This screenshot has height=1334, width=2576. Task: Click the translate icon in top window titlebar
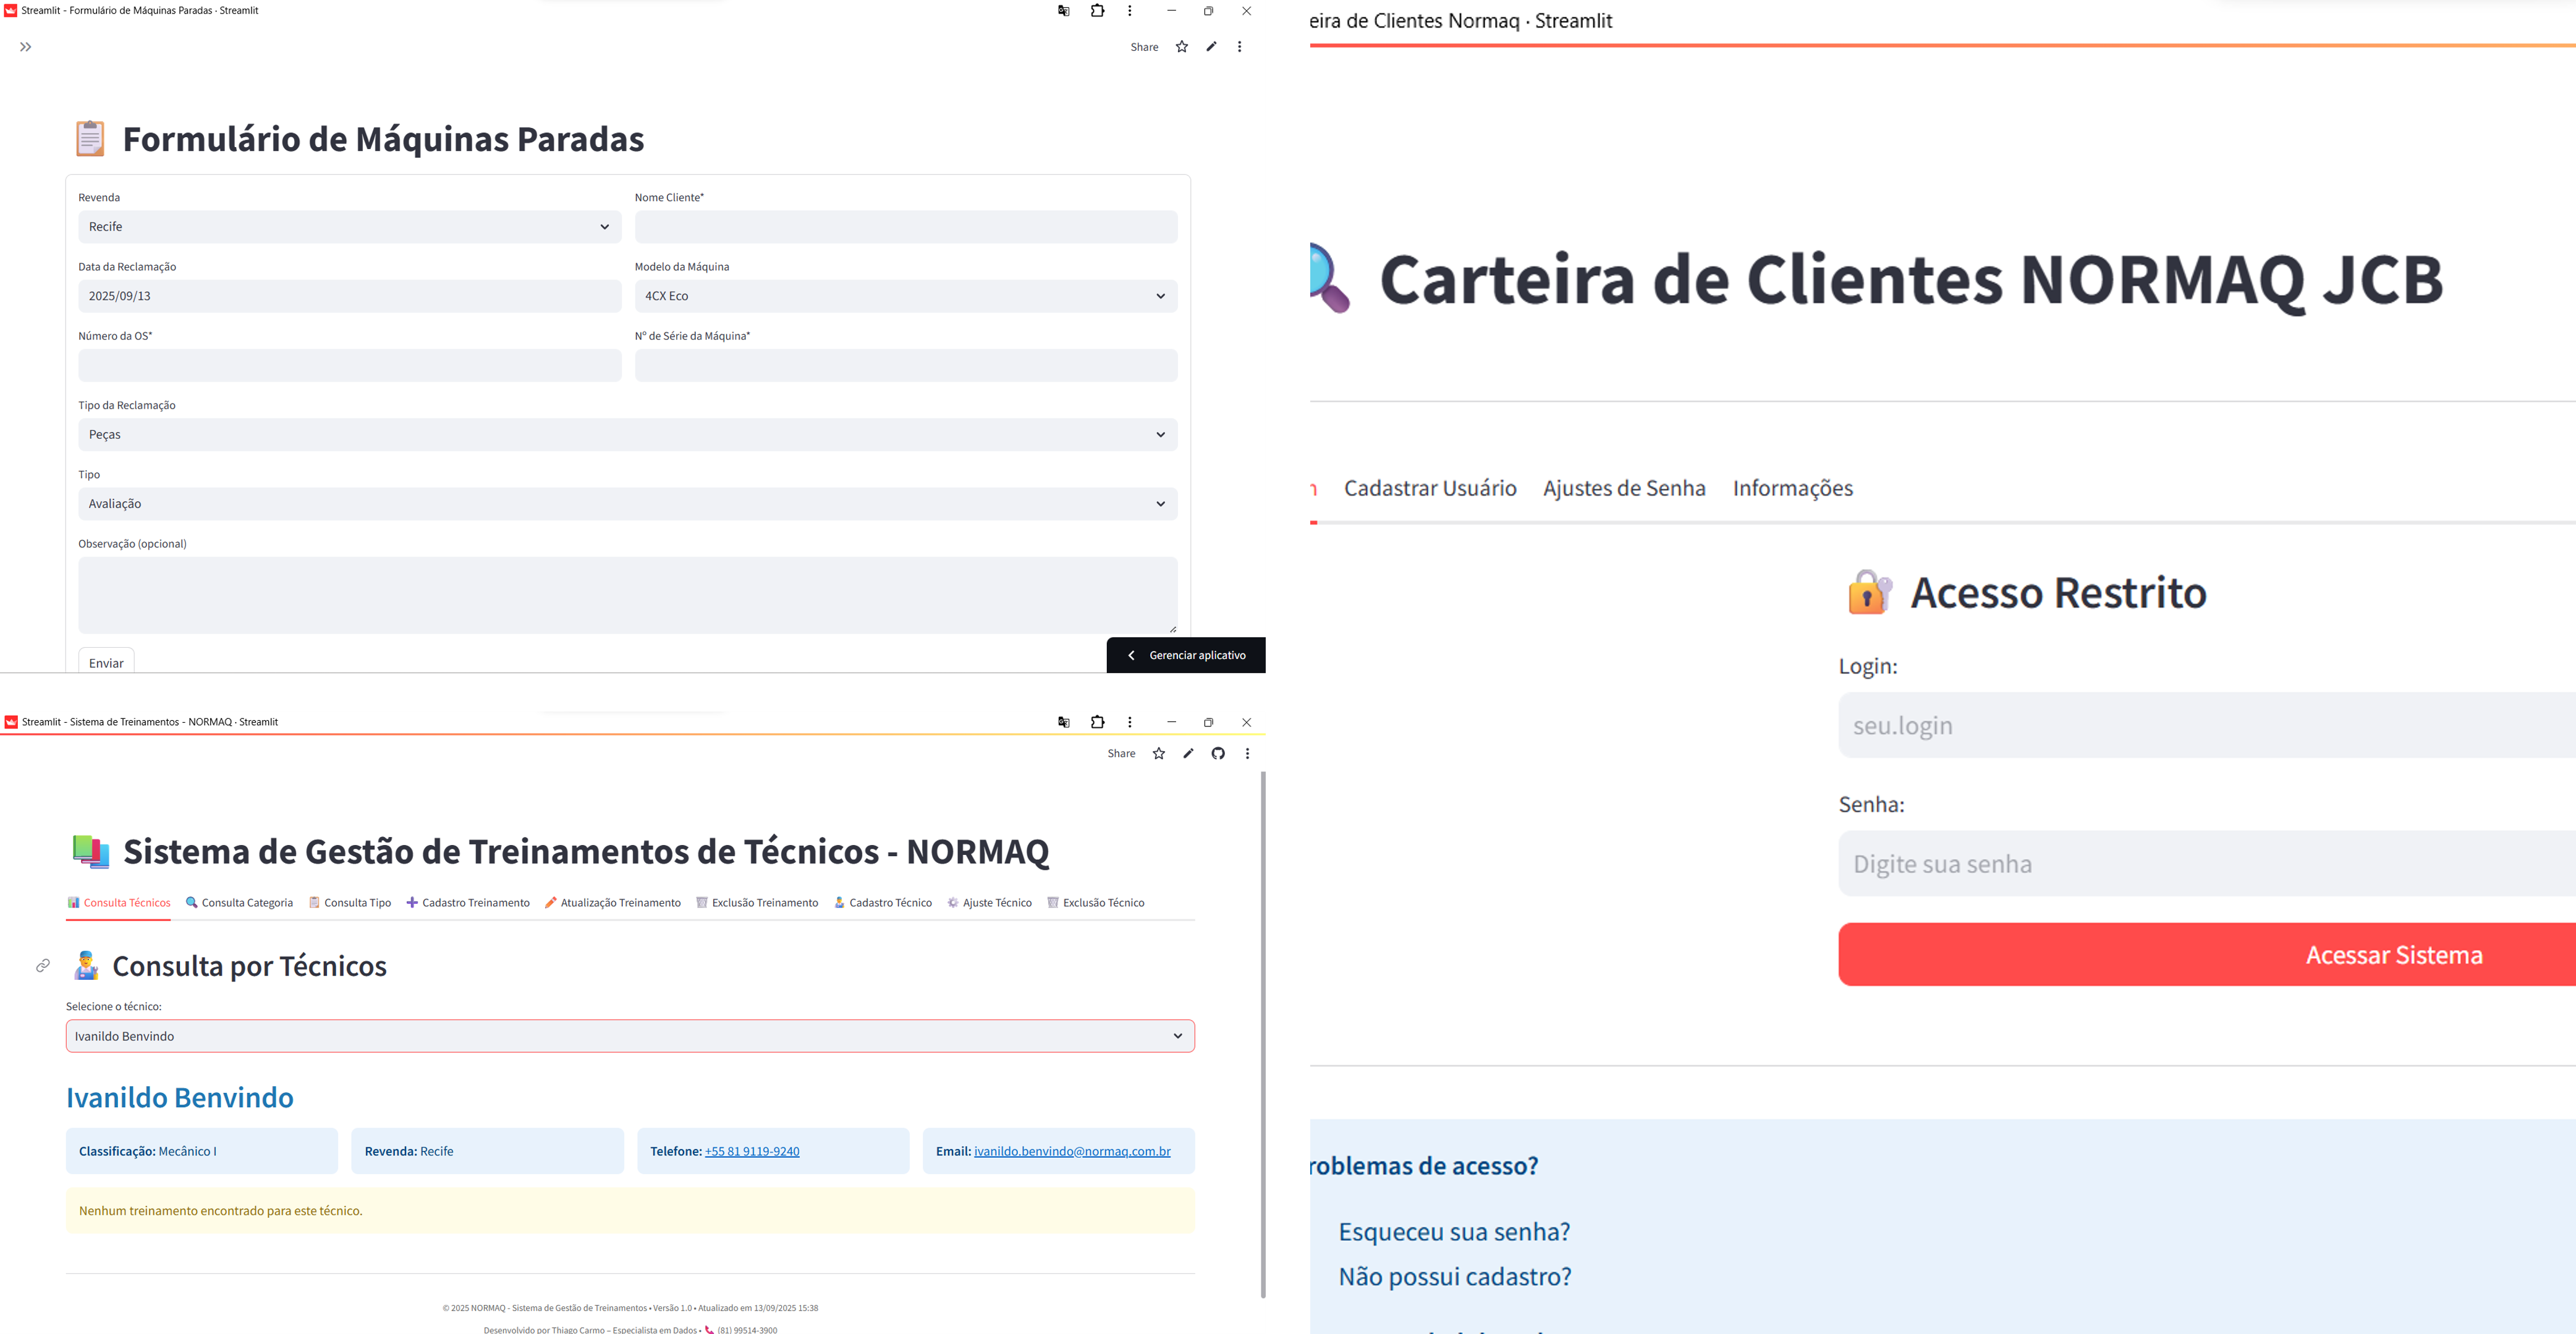1064,11
